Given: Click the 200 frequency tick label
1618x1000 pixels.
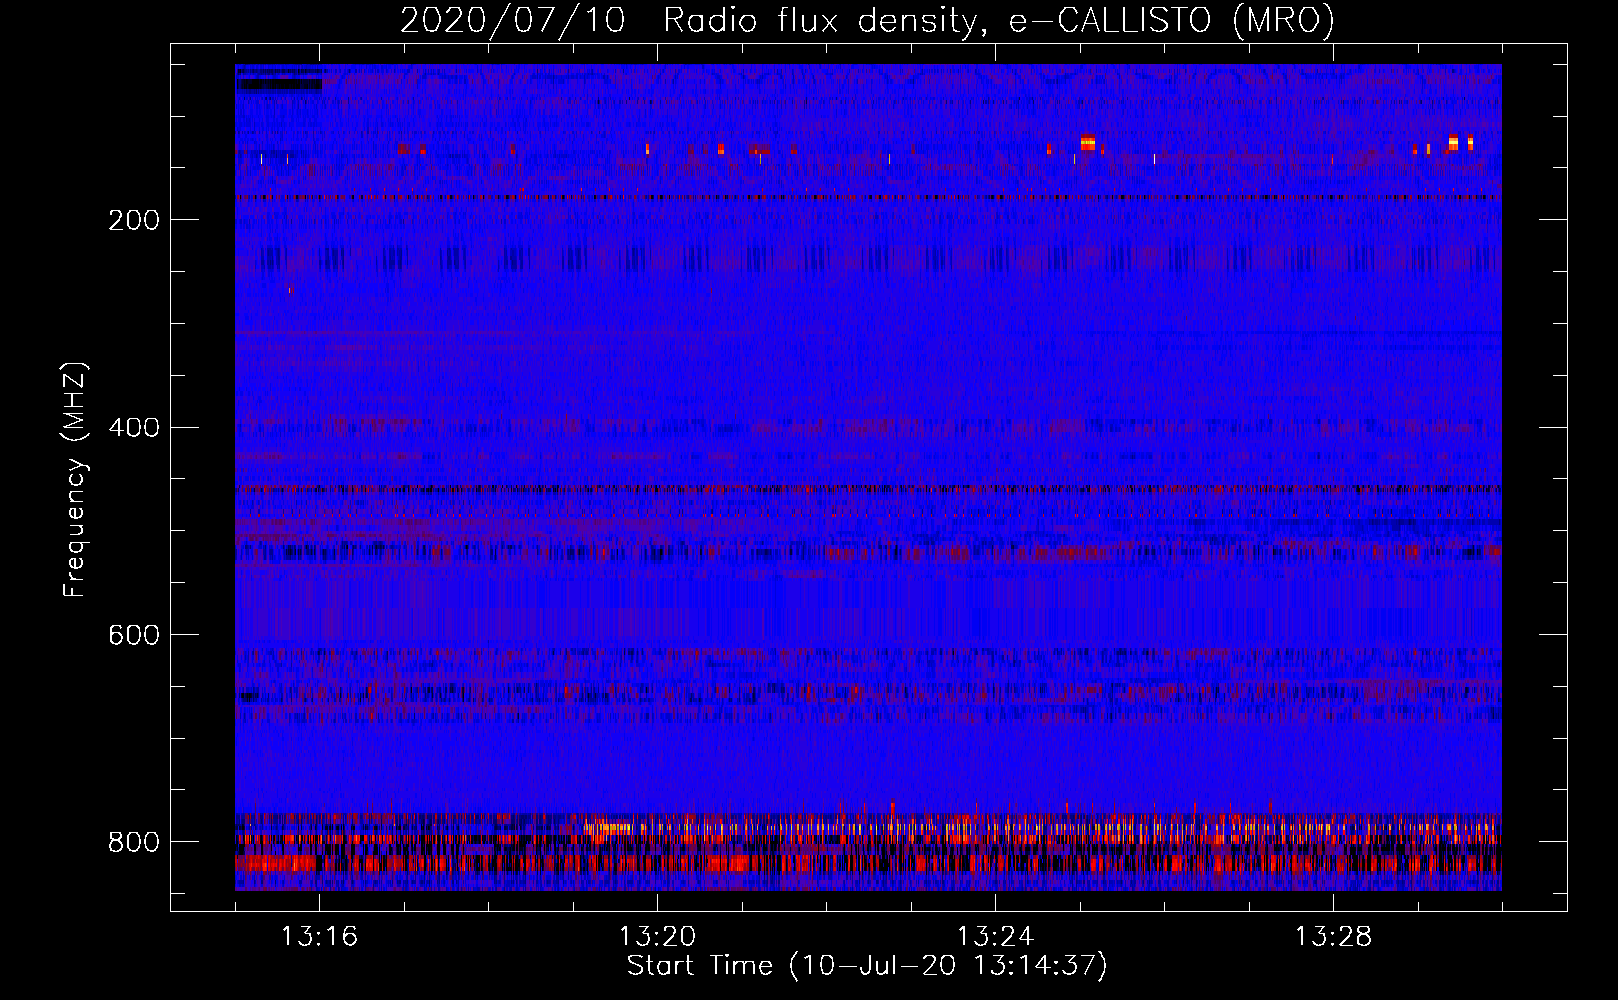Looking at the screenshot, I should click(134, 220).
